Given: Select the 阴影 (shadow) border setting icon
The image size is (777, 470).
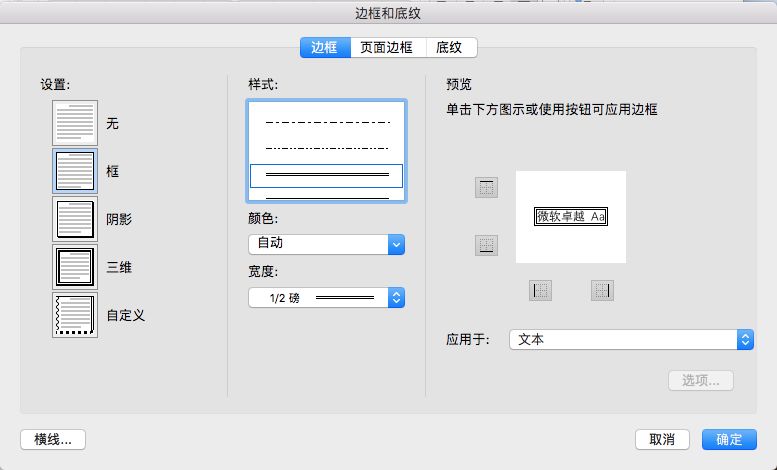Looking at the screenshot, I should pos(75,219).
